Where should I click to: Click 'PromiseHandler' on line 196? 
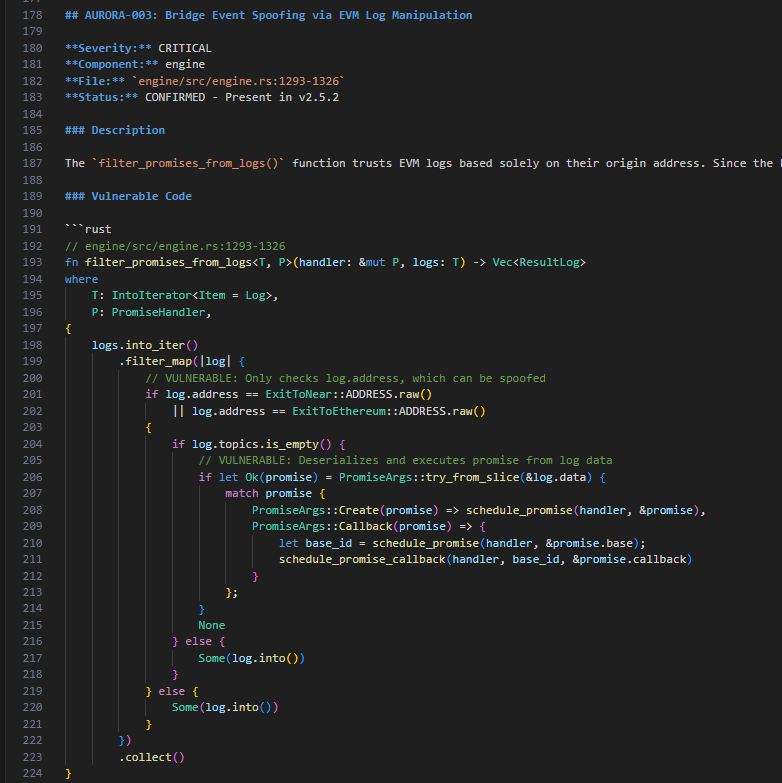[x=158, y=312]
